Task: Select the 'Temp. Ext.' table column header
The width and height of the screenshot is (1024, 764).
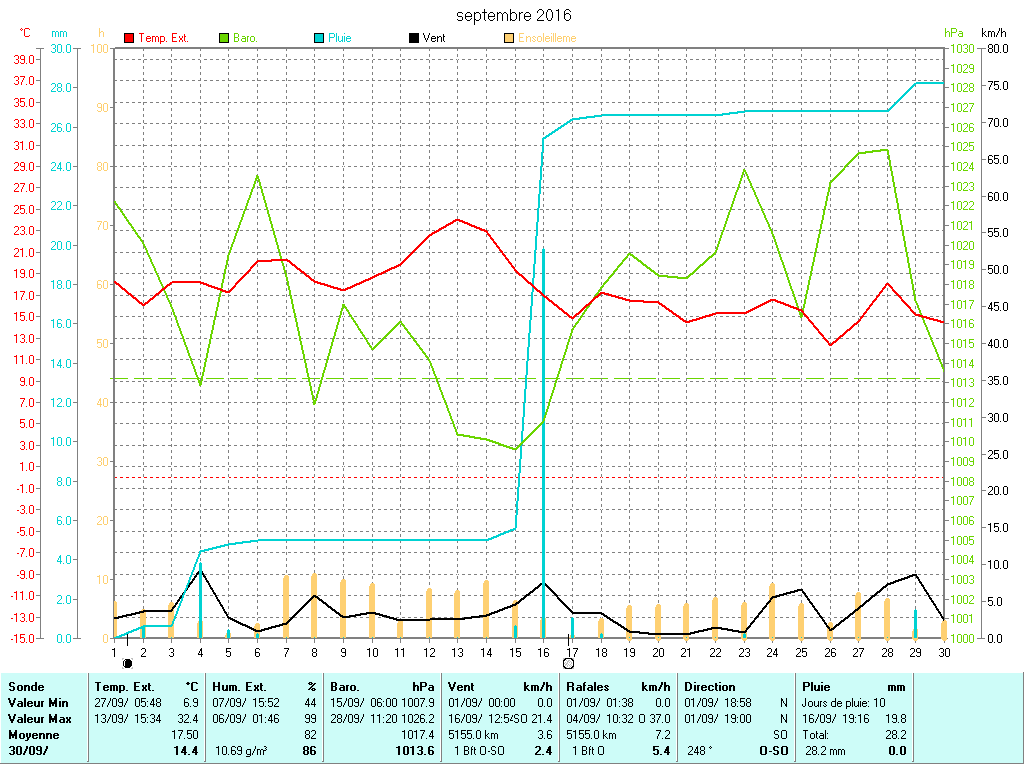Action: coord(124,687)
